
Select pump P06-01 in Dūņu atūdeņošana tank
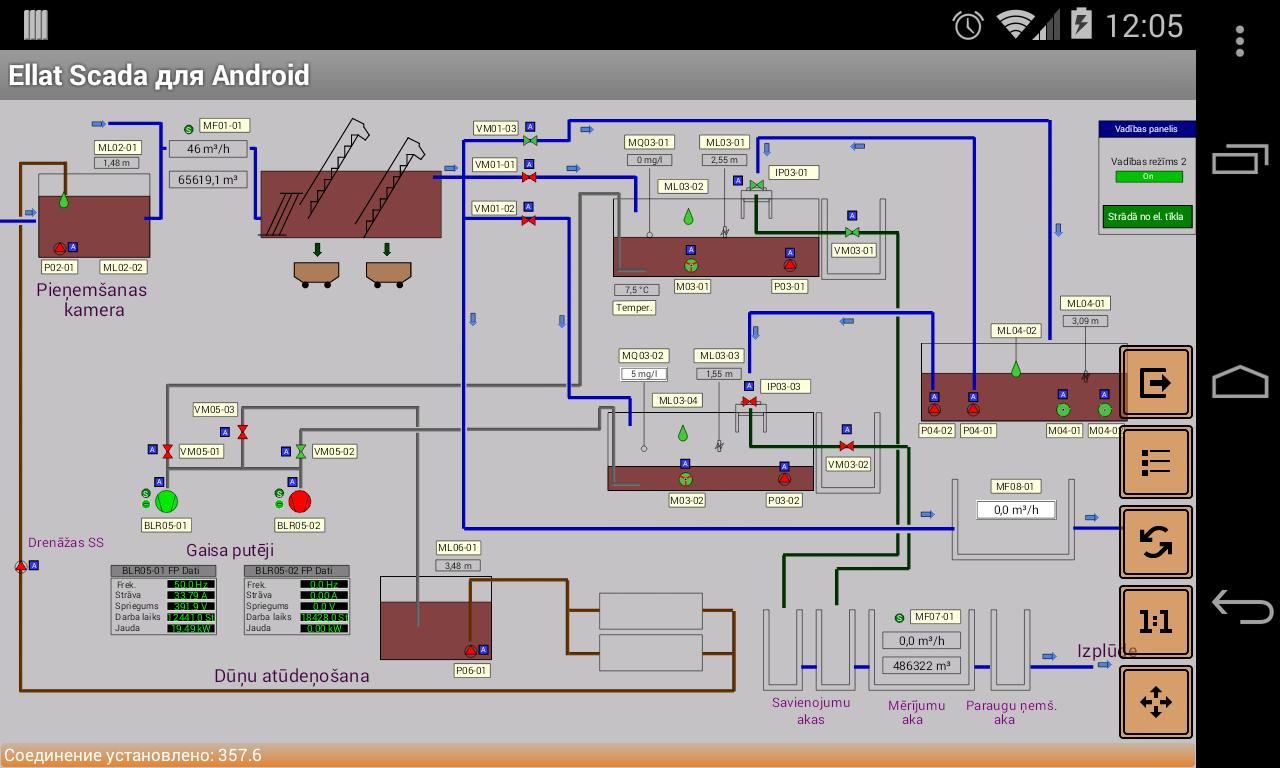tap(468, 652)
